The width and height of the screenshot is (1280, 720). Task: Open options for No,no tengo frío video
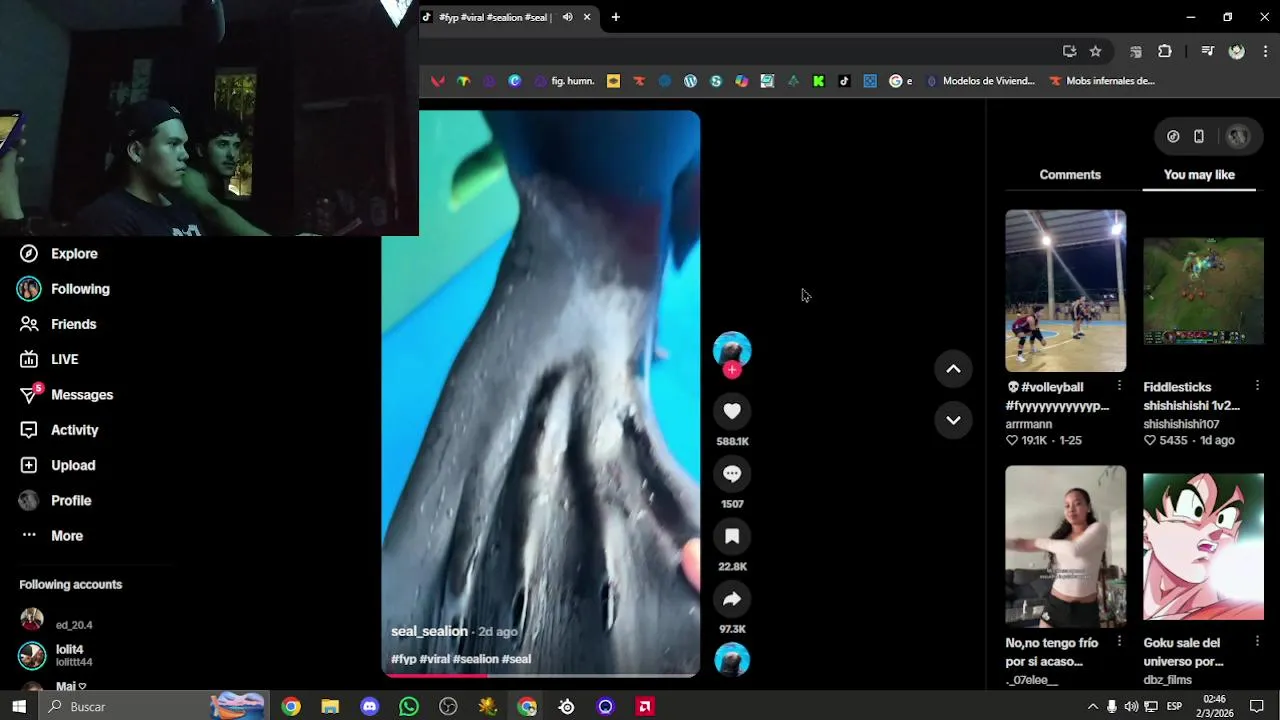click(1119, 642)
